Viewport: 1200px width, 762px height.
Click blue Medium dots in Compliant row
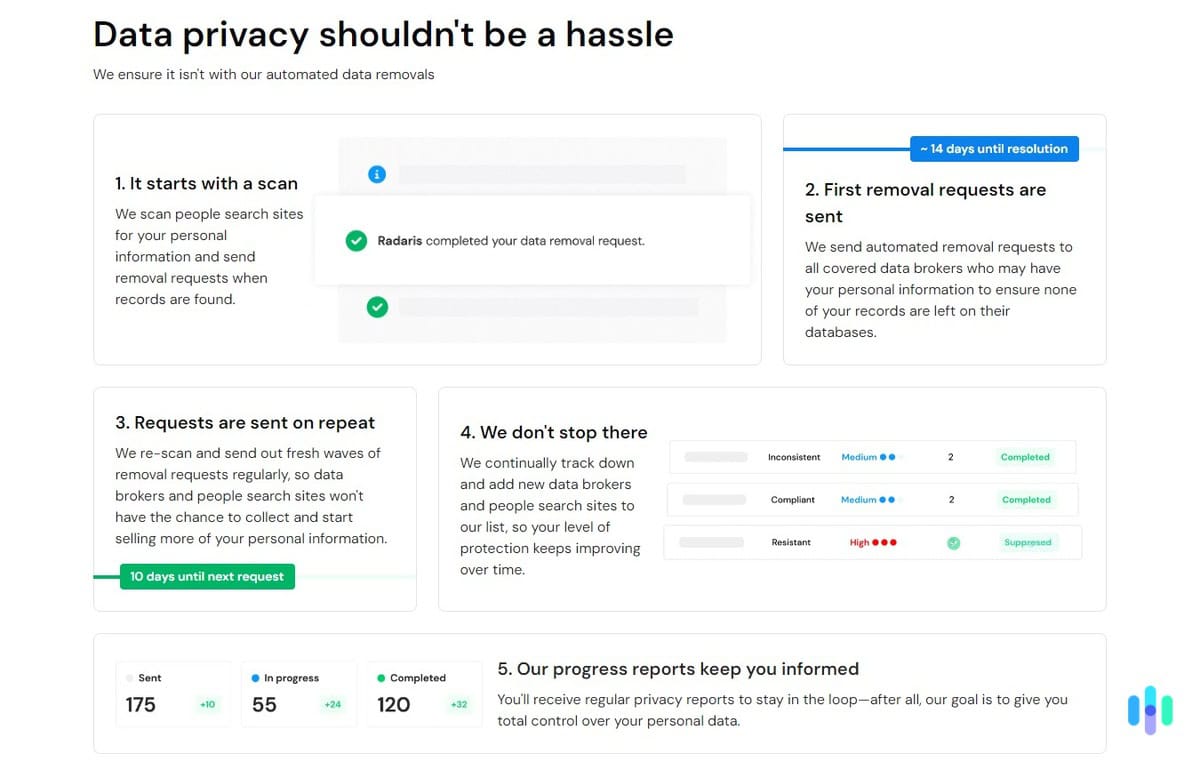pyautogui.click(x=887, y=500)
